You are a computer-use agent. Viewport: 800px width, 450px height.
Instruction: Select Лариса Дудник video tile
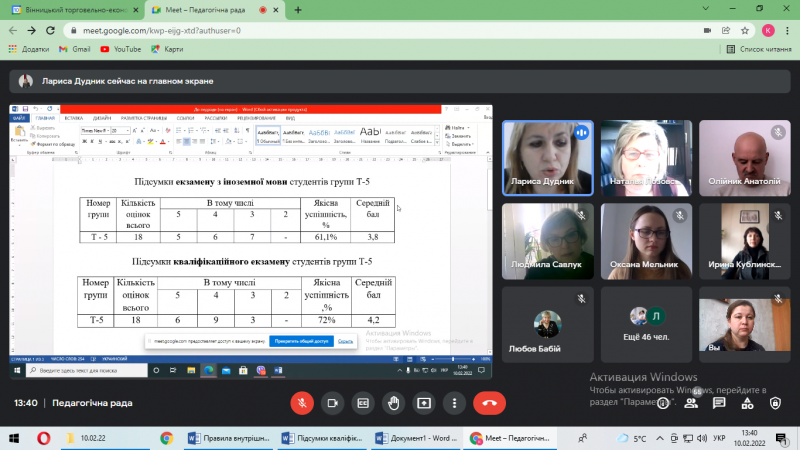click(547, 158)
